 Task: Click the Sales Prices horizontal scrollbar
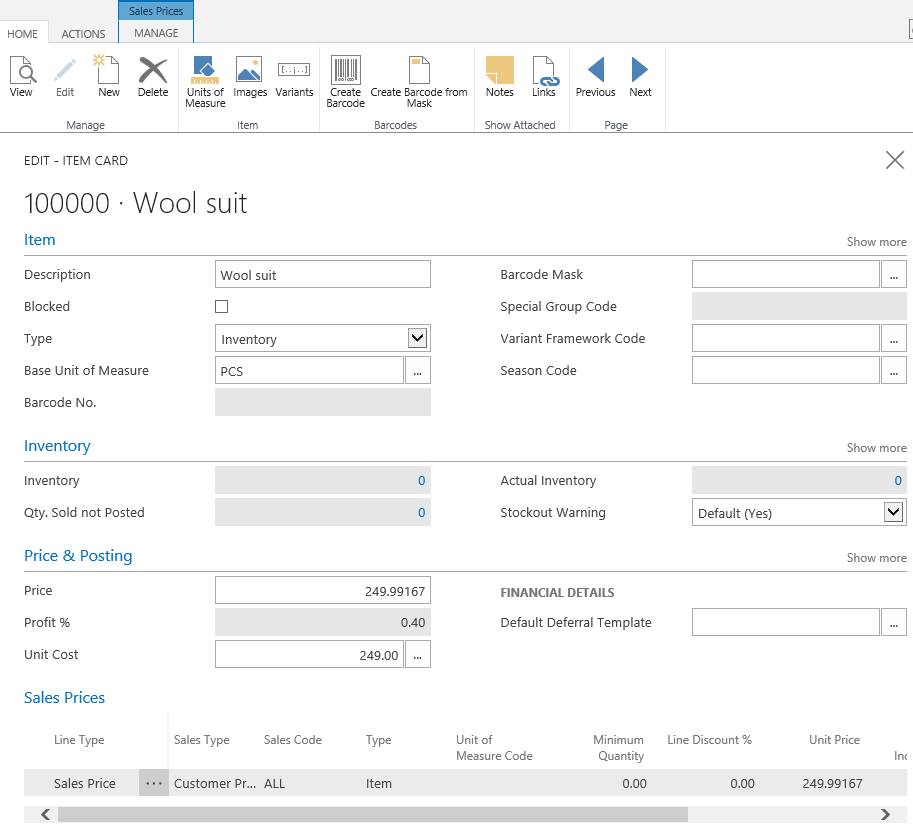[372, 815]
